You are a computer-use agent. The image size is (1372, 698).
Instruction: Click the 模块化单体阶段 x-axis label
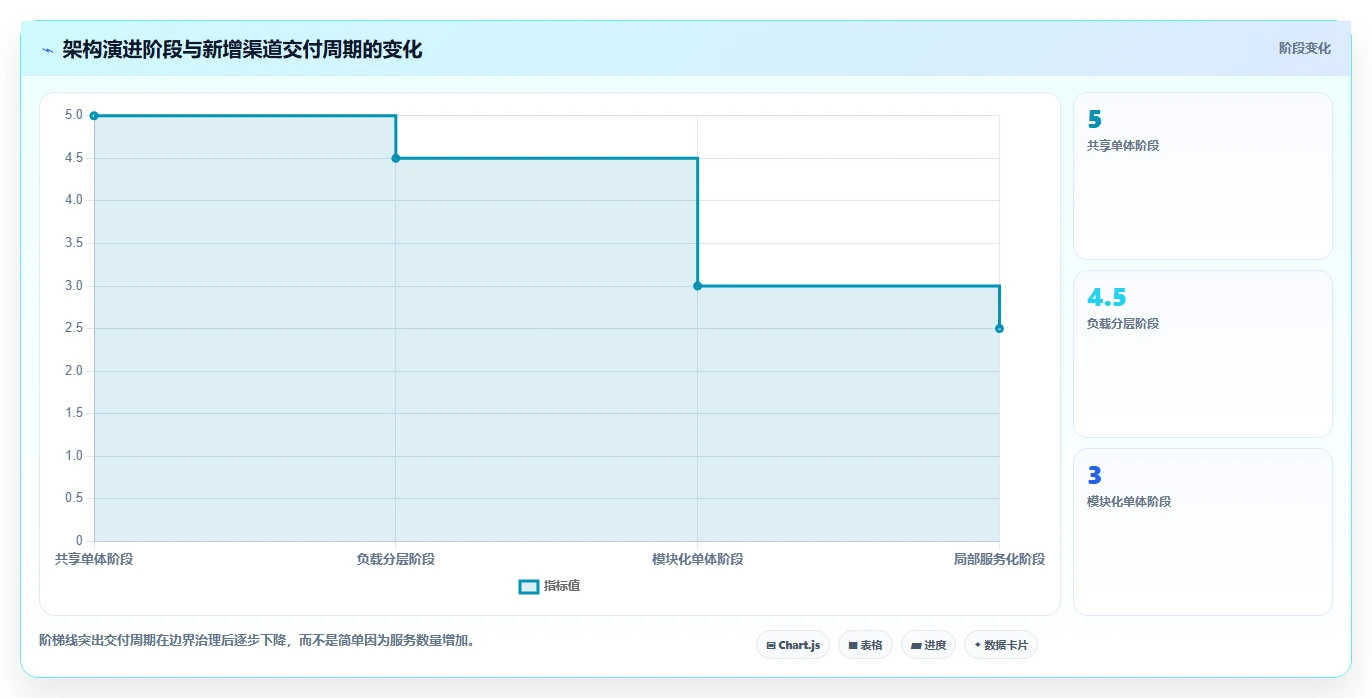[x=698, y=559]
